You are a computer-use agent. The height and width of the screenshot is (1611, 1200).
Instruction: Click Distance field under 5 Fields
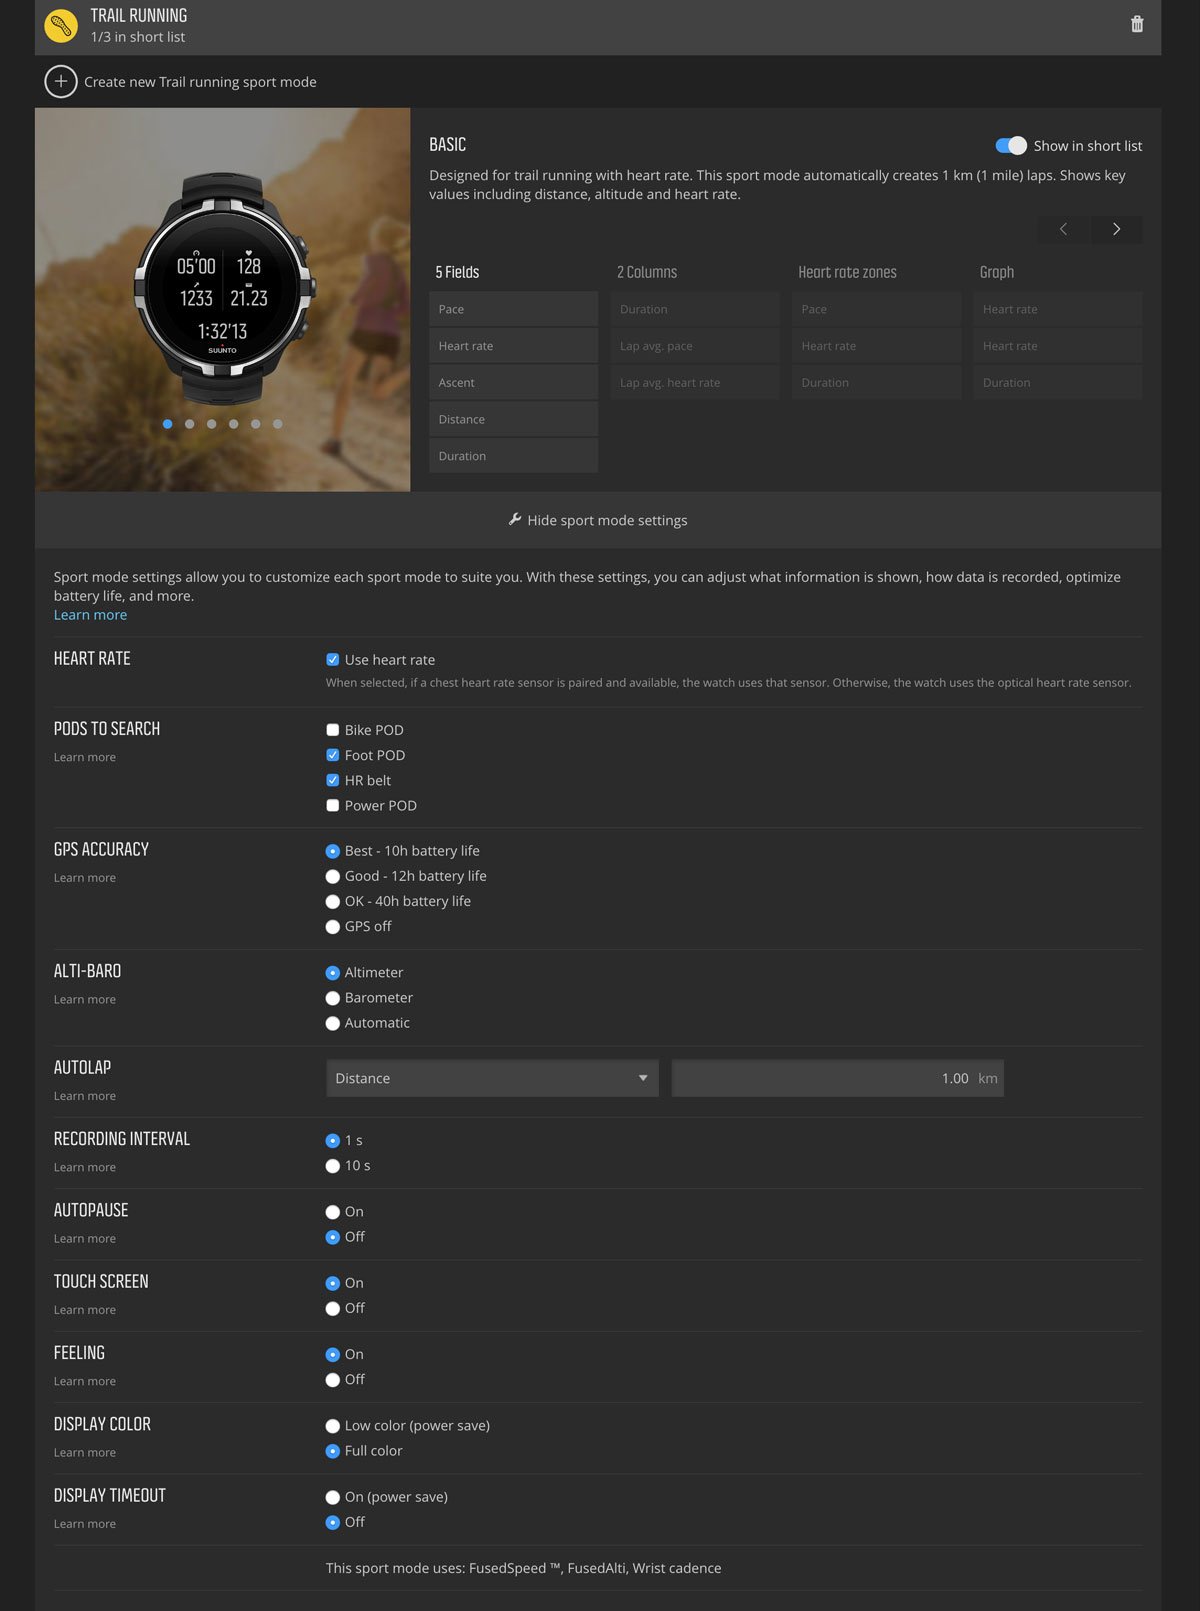click(x=513, y=419)
